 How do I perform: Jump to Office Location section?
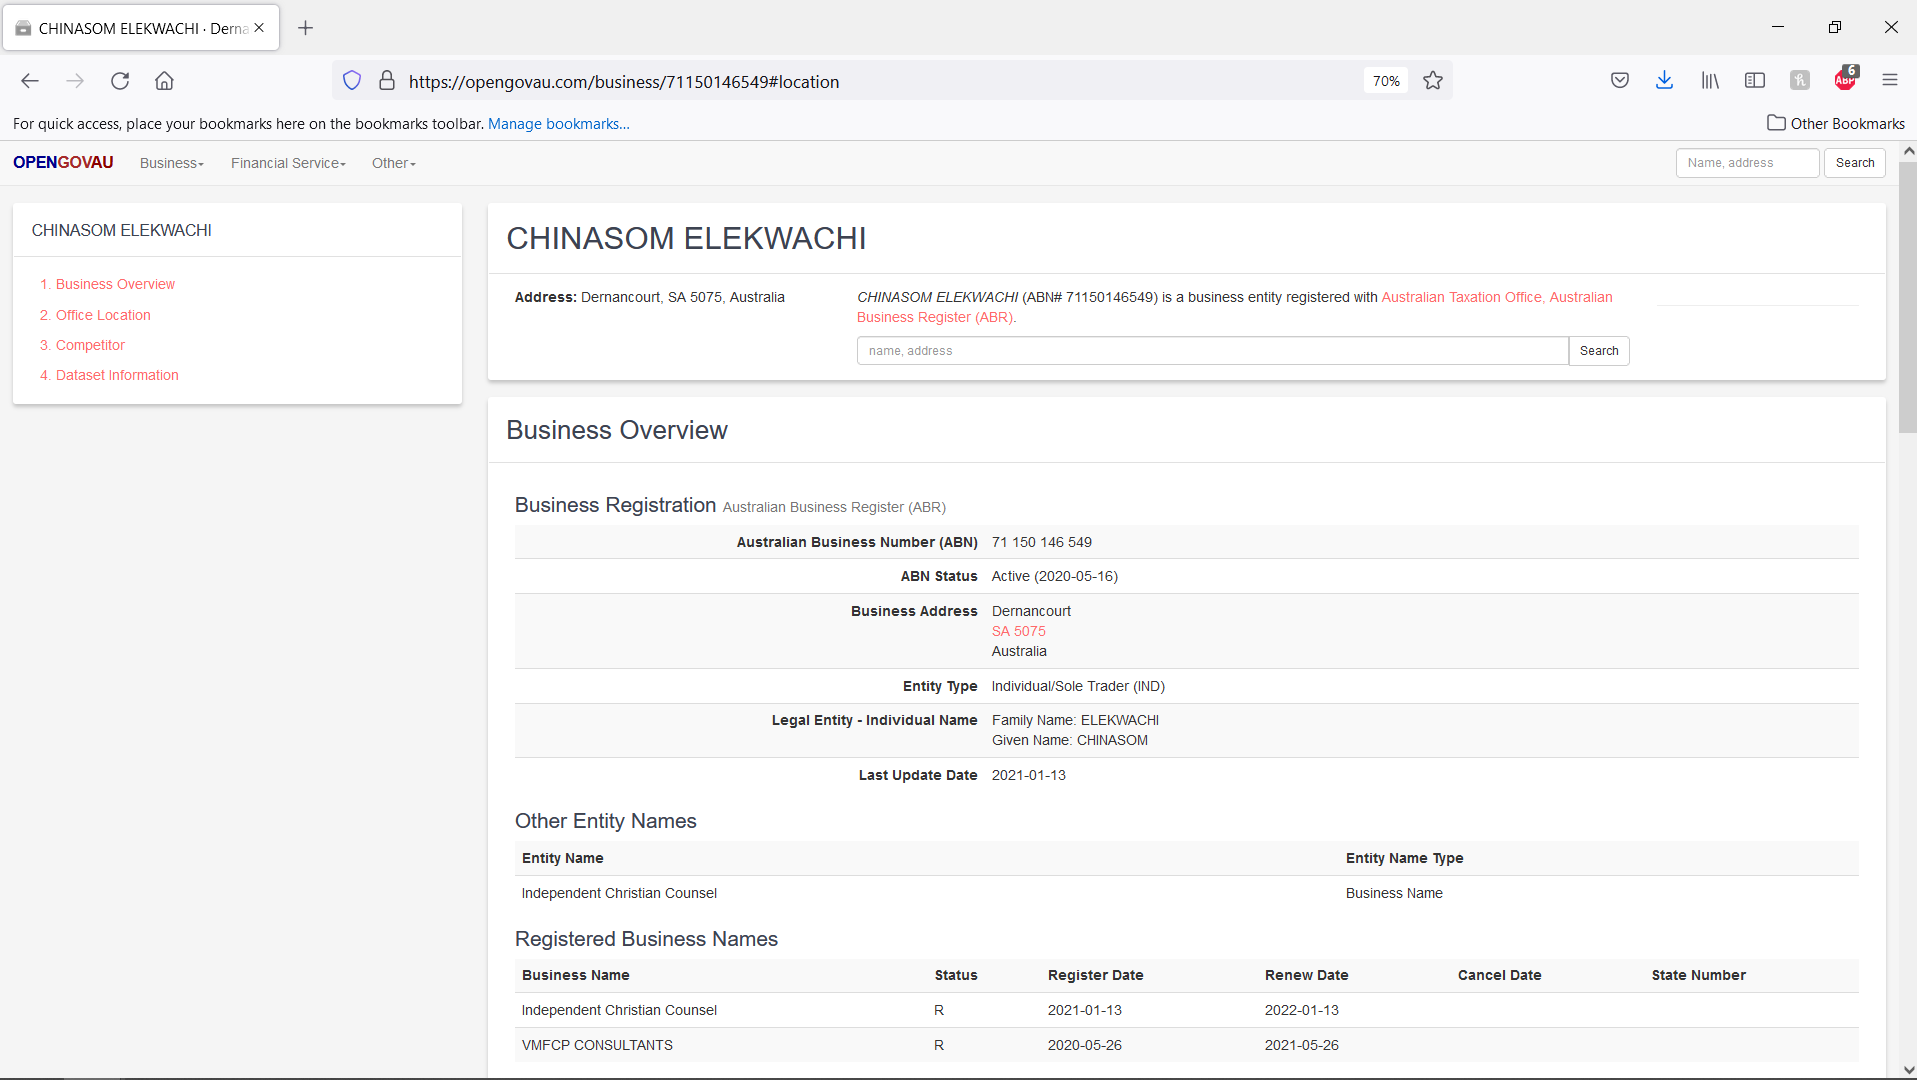103,315
